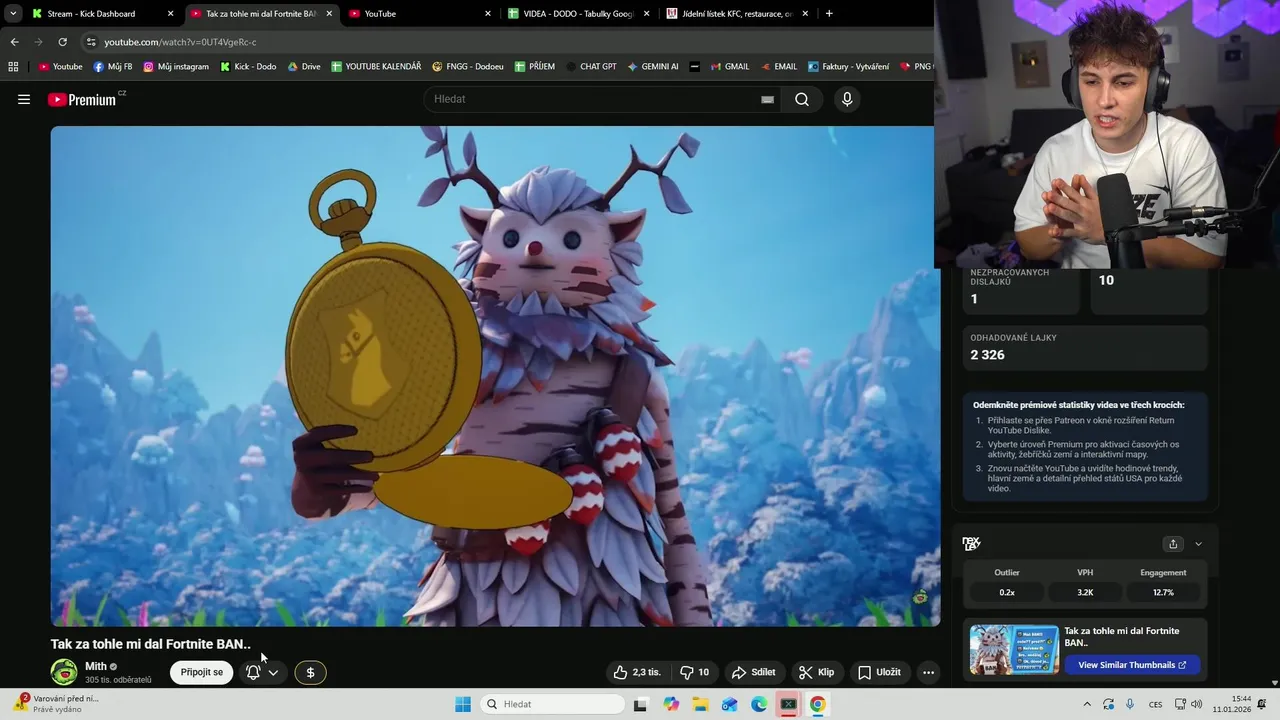The height and width of the screenshot is (720, 1280).
Task: Open the Windows Start button
Action: coord(463,704)
